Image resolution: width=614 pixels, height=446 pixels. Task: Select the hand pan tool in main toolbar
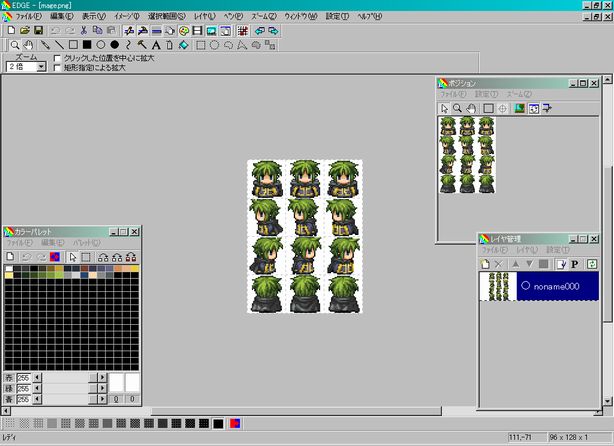point(28,45)
